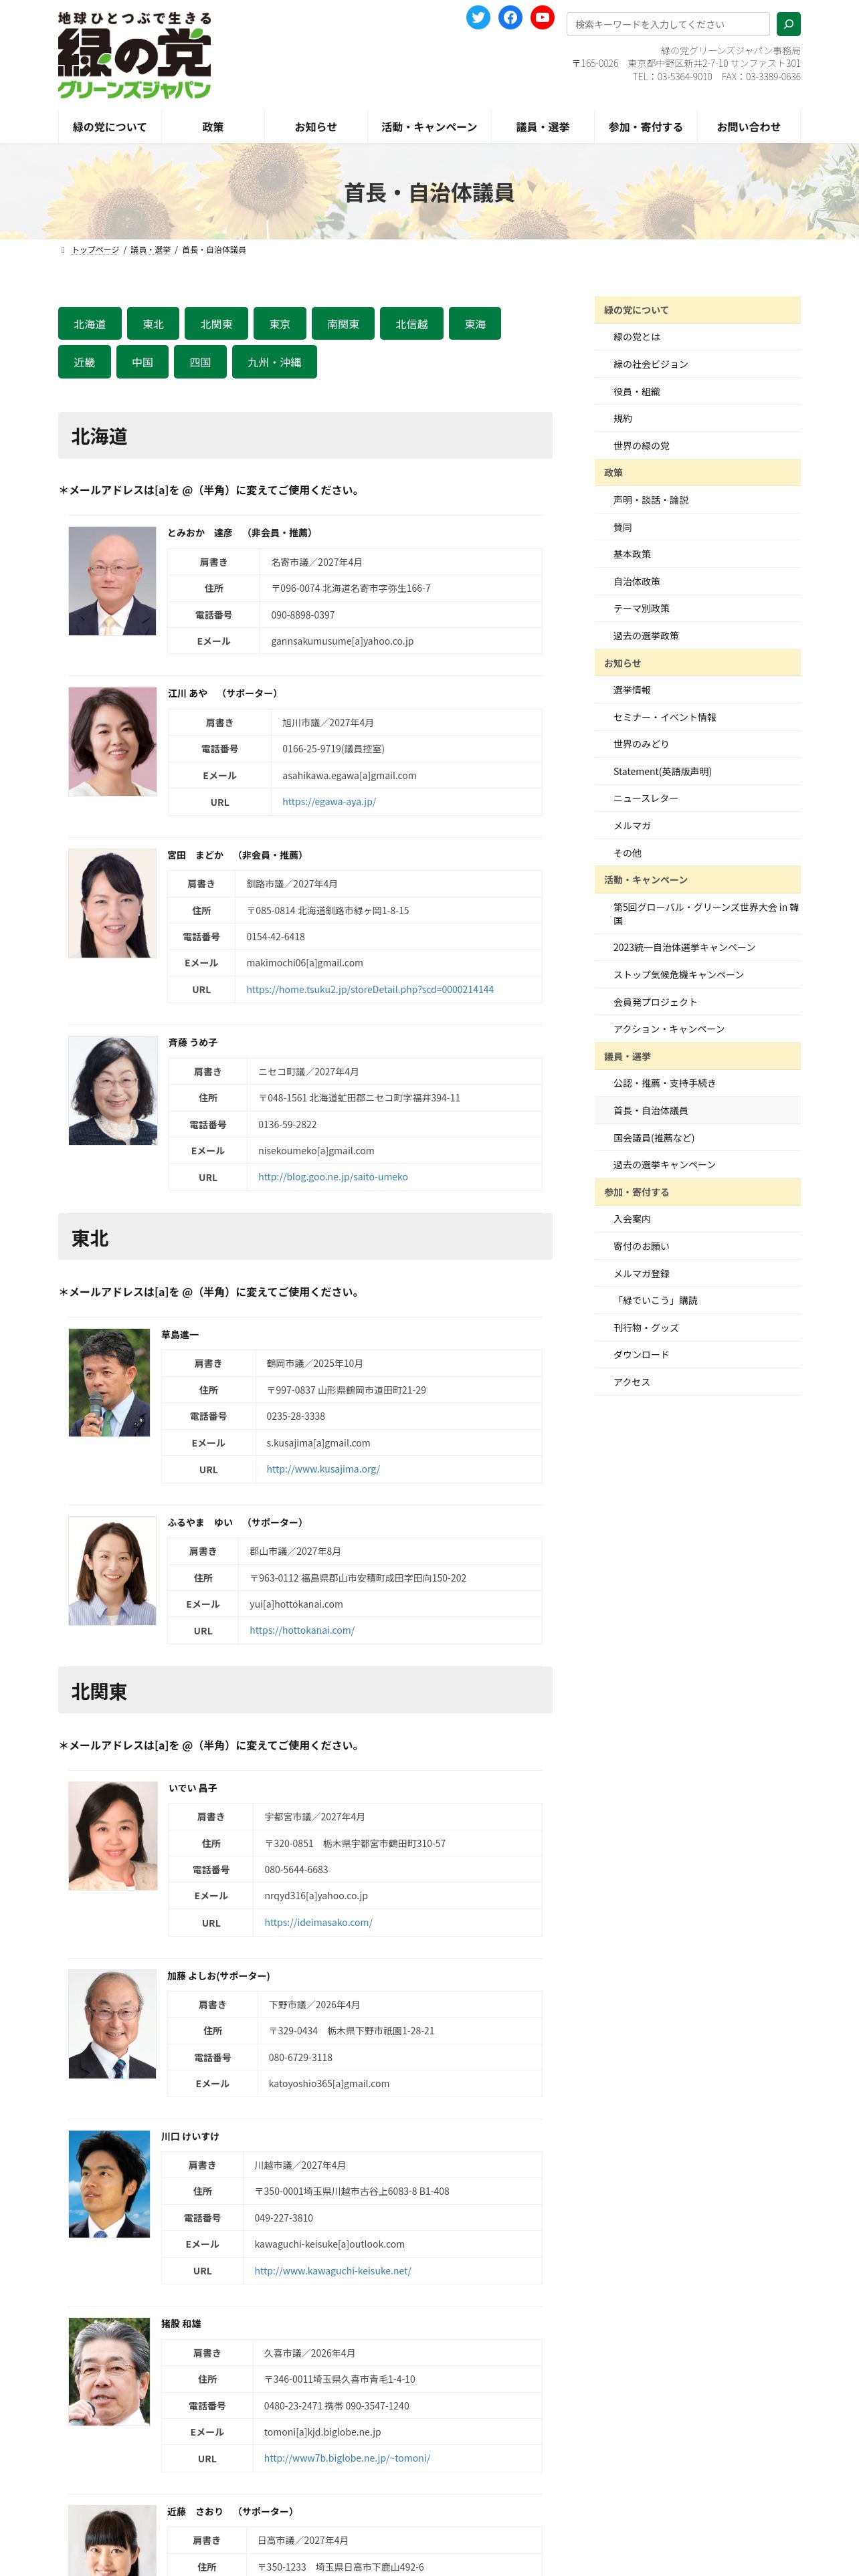Open the Facebook social icon
The image size is (859, 2576).
click(x=510, y=17)
